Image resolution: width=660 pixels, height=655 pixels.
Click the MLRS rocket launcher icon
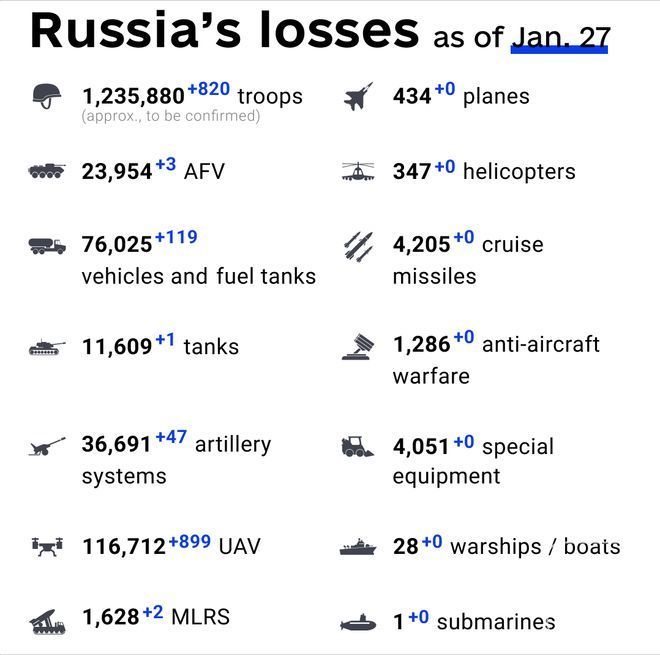click(x=47, y=620)
